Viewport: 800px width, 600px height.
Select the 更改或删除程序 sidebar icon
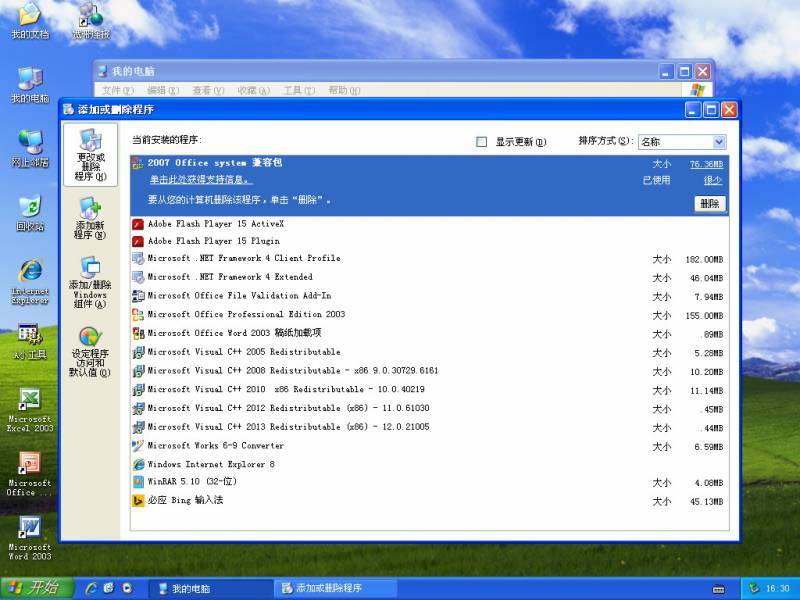point(90,155)
